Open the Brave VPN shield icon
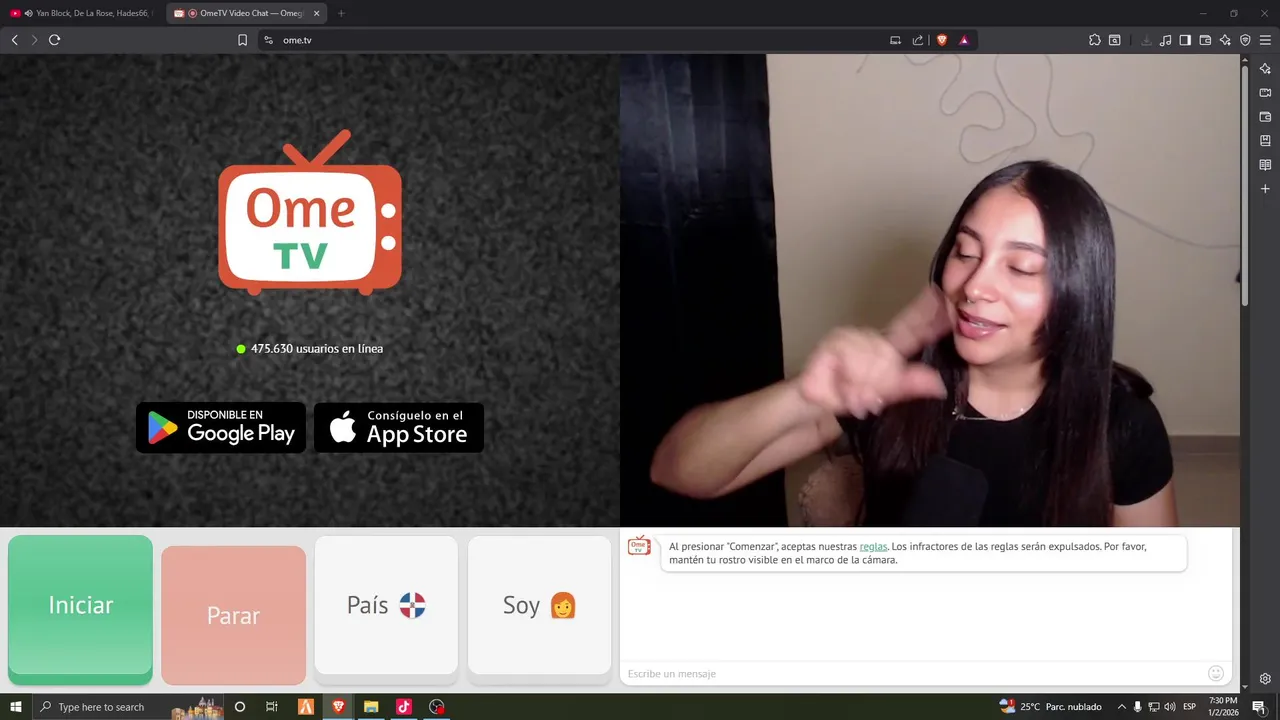The width and height of the screenshot is (1280, 720). point(1245,40)
